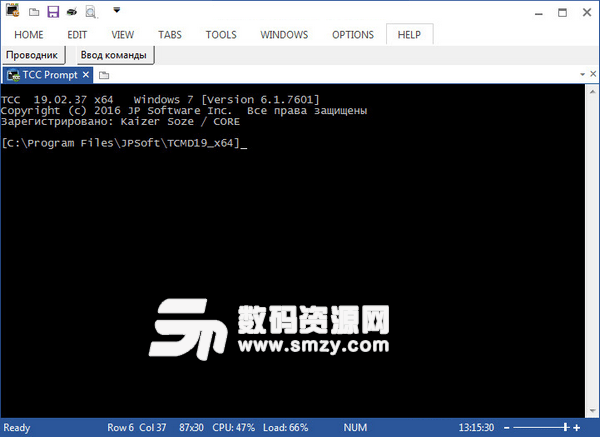Open print preview magnifier icon

[x=91, y=12]
